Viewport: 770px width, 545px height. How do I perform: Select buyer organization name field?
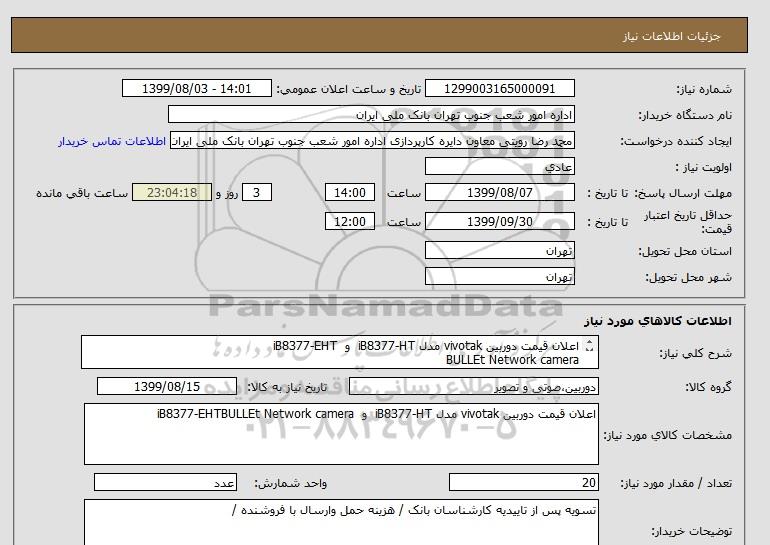click(x=371, y=114)
